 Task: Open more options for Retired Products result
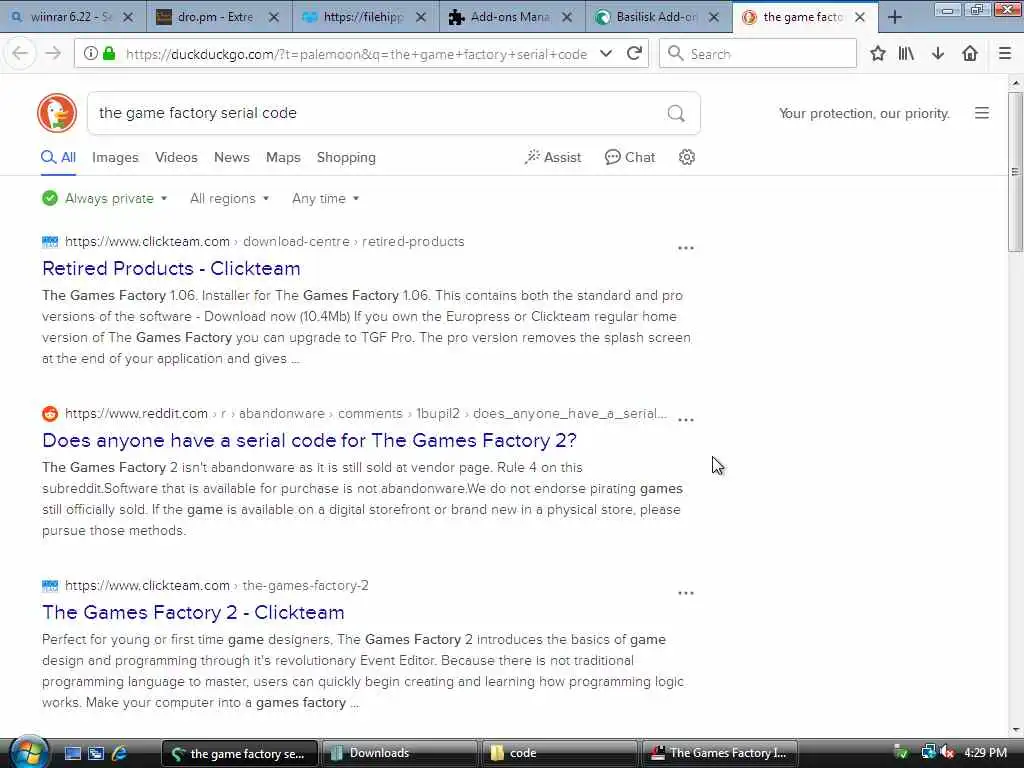[686, 248]
